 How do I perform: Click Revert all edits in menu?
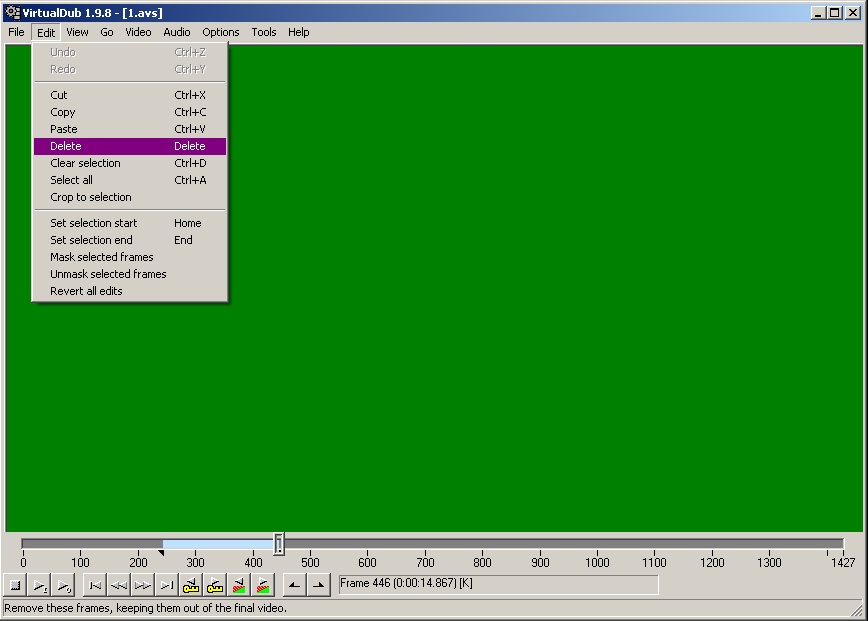pyautogui.click(x=86, y=291)
